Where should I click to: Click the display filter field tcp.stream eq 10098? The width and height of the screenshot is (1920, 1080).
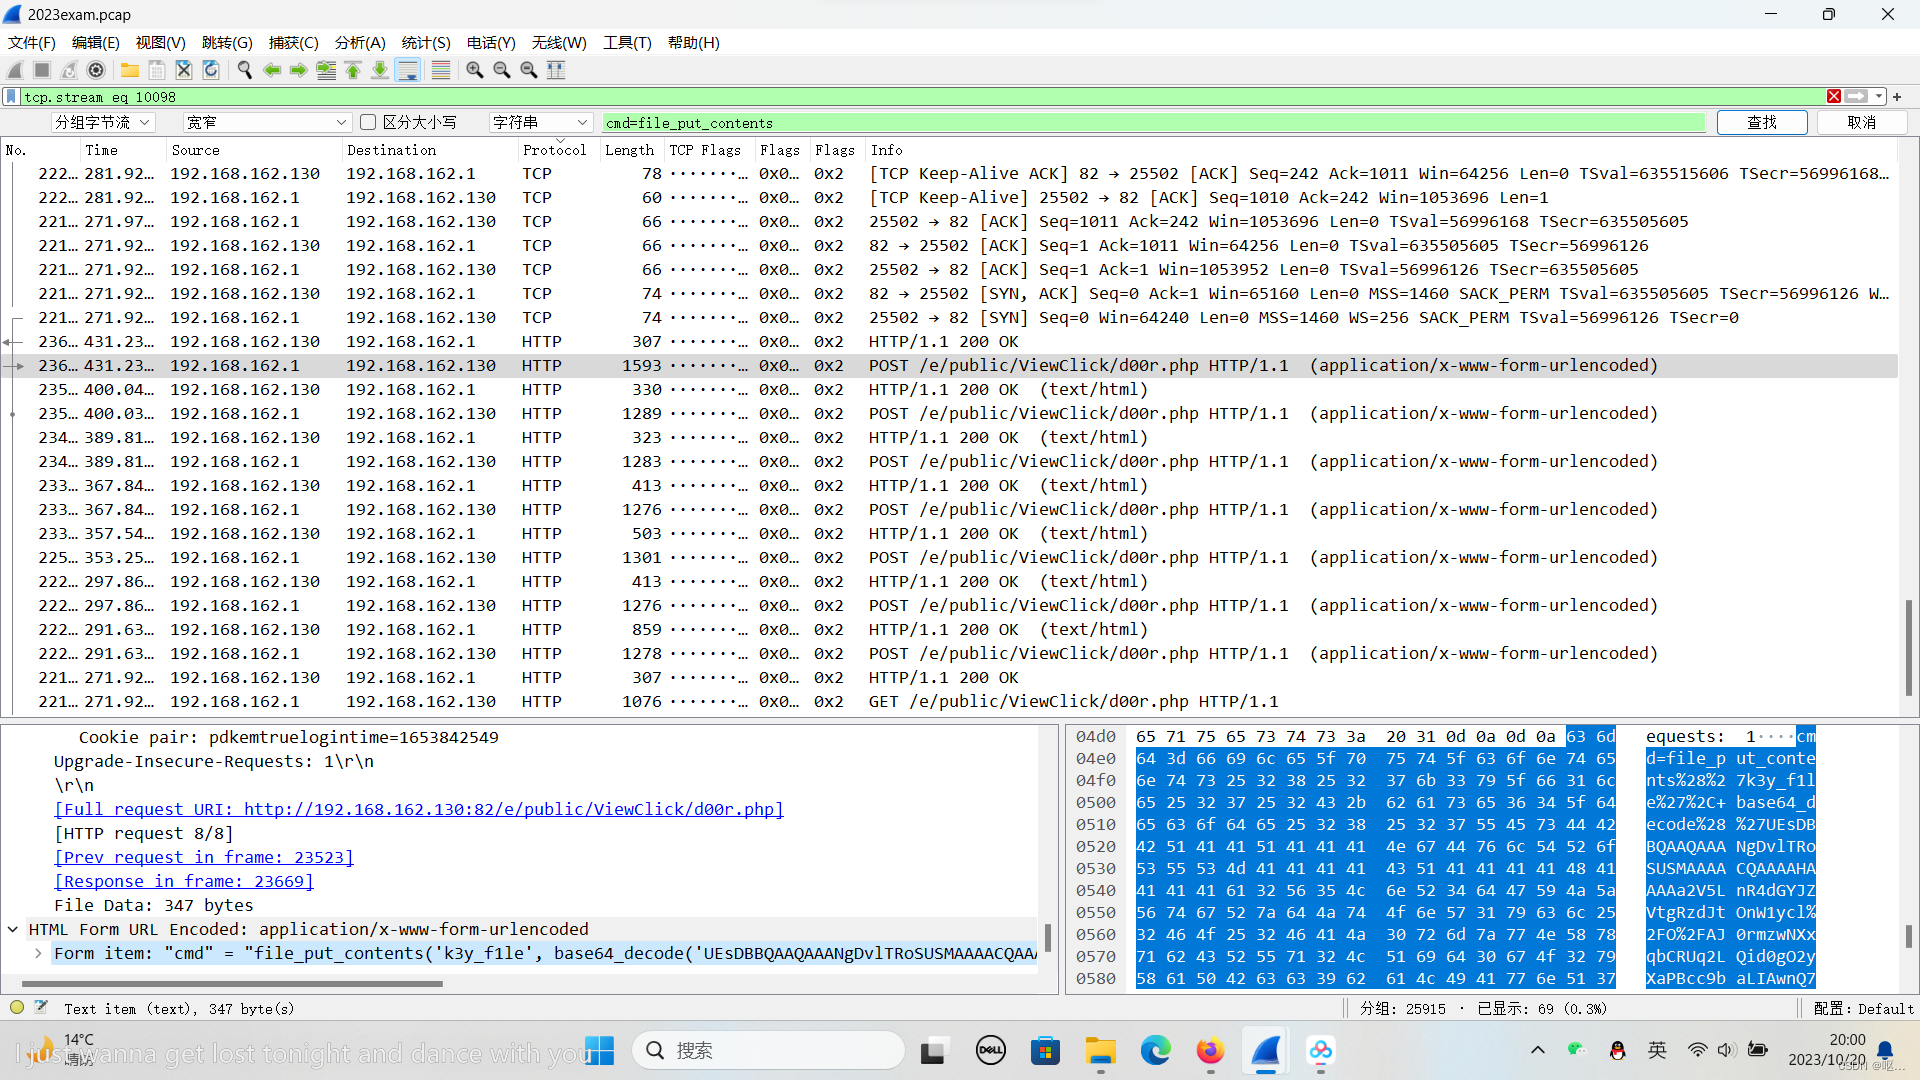pyautogui.click(x=900, y=97)
